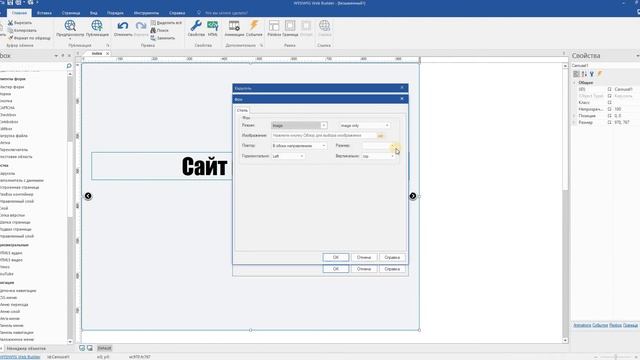Switch to the Справка ribbon tab
This screenshot has width=640, height=360.
177,13
